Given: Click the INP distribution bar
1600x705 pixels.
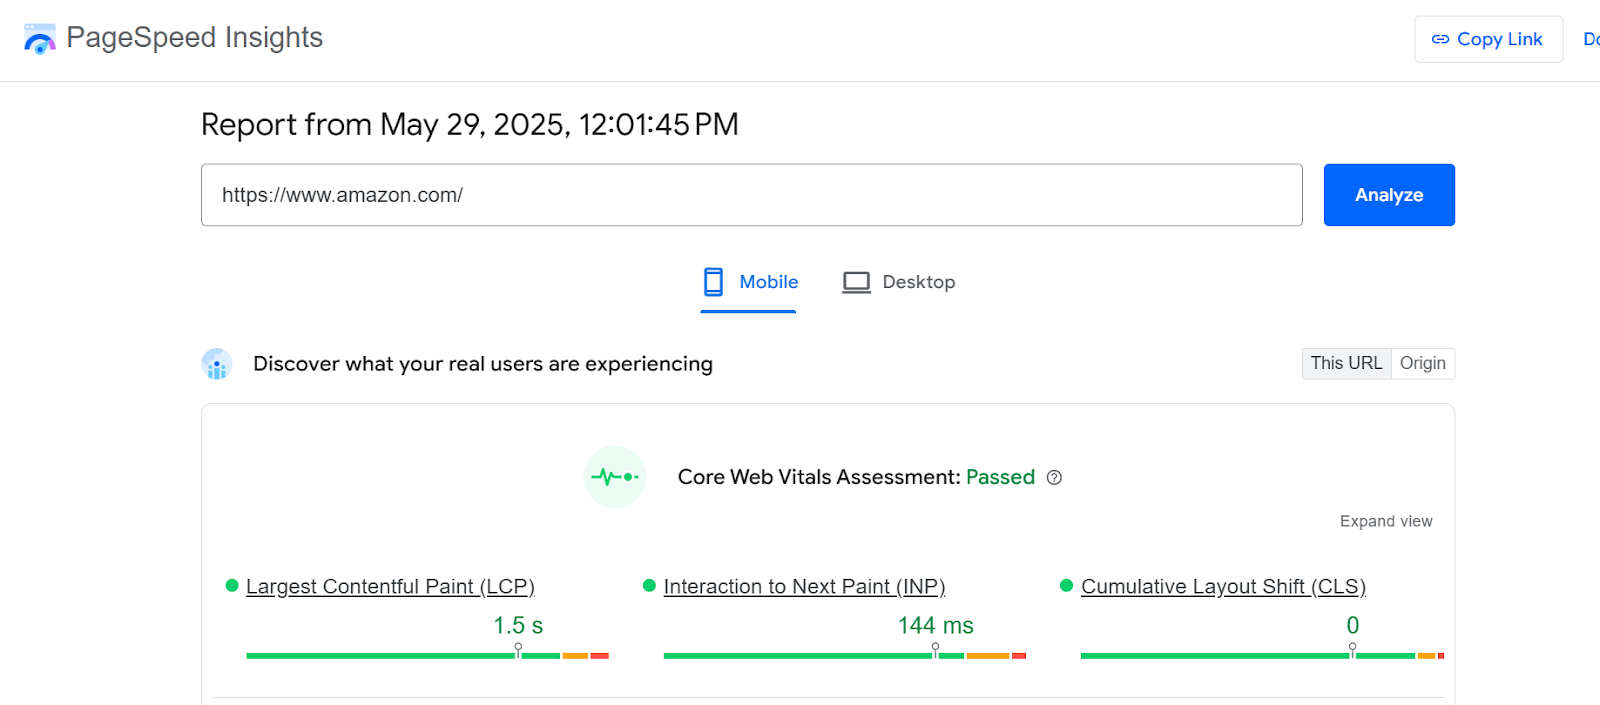Looking at the screenshot, I should pyautogui.click(x=845, y=656).
